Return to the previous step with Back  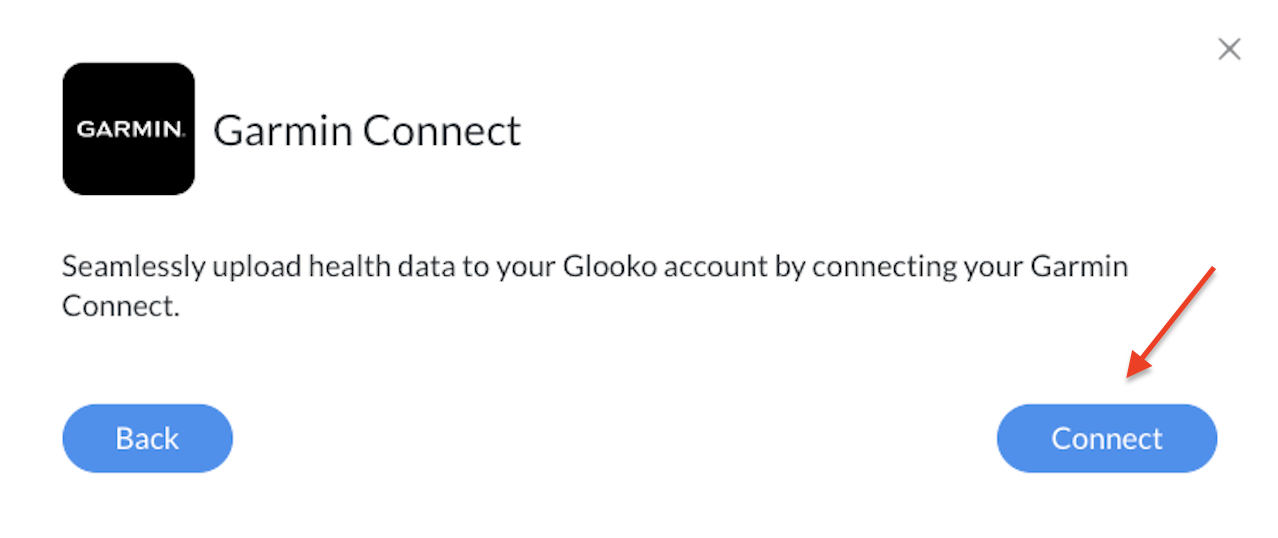147,438
